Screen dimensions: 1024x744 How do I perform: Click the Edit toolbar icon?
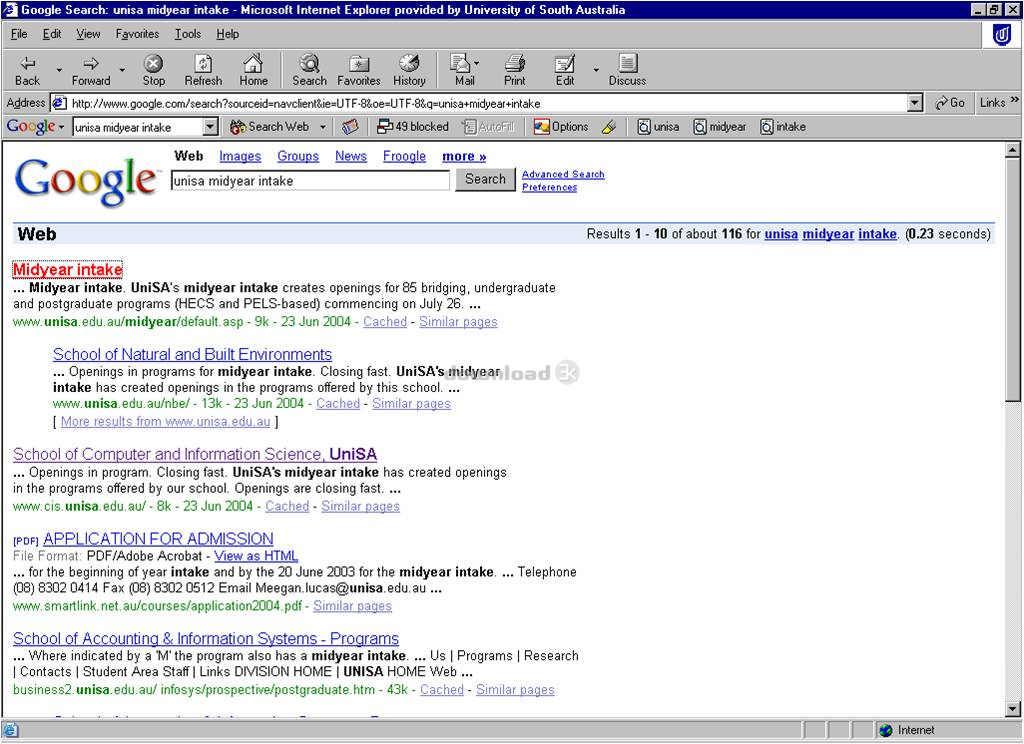coord(565,71)
